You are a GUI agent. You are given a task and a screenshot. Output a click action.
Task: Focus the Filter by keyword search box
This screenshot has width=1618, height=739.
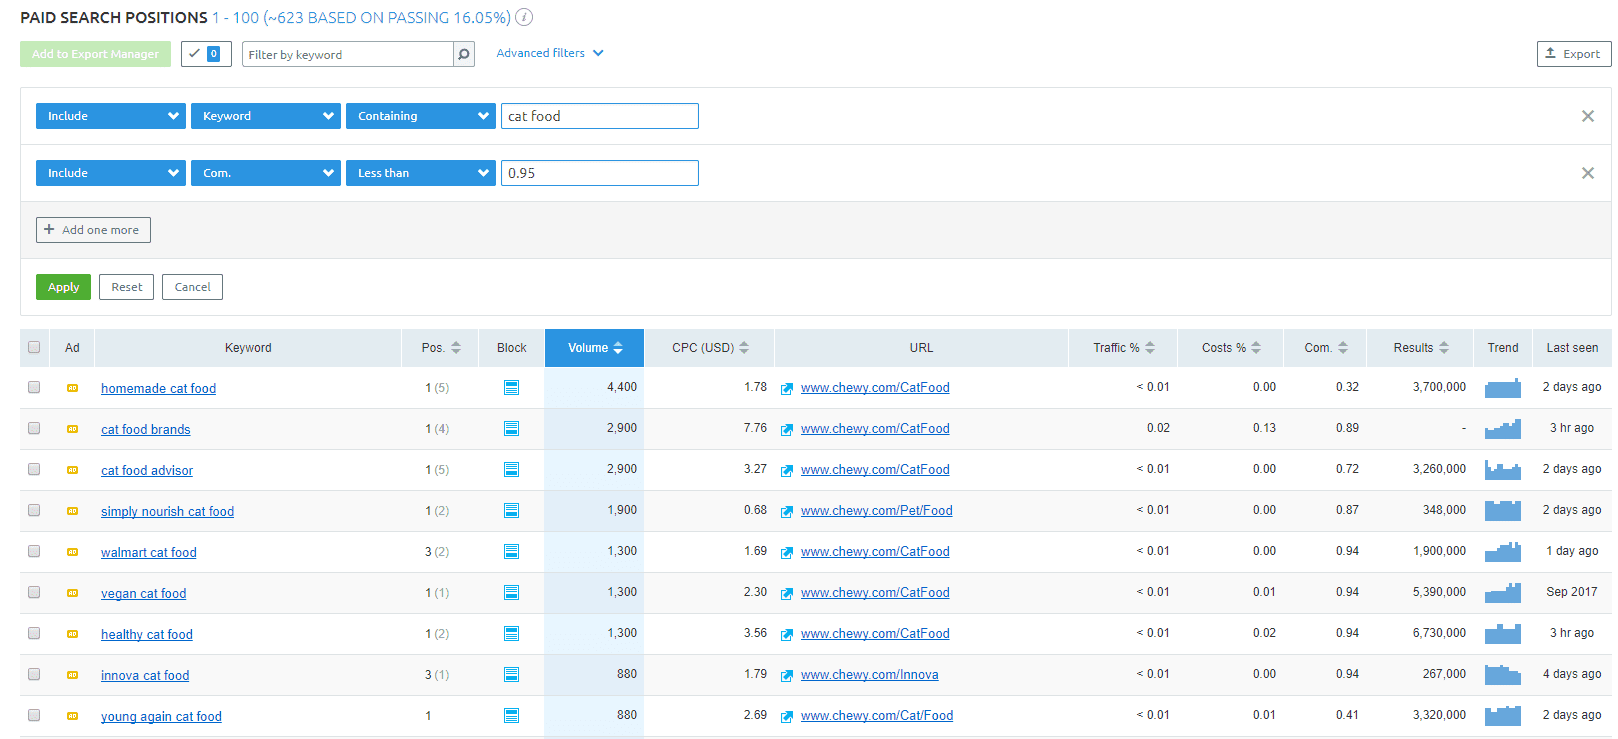[x=348, y=54]
